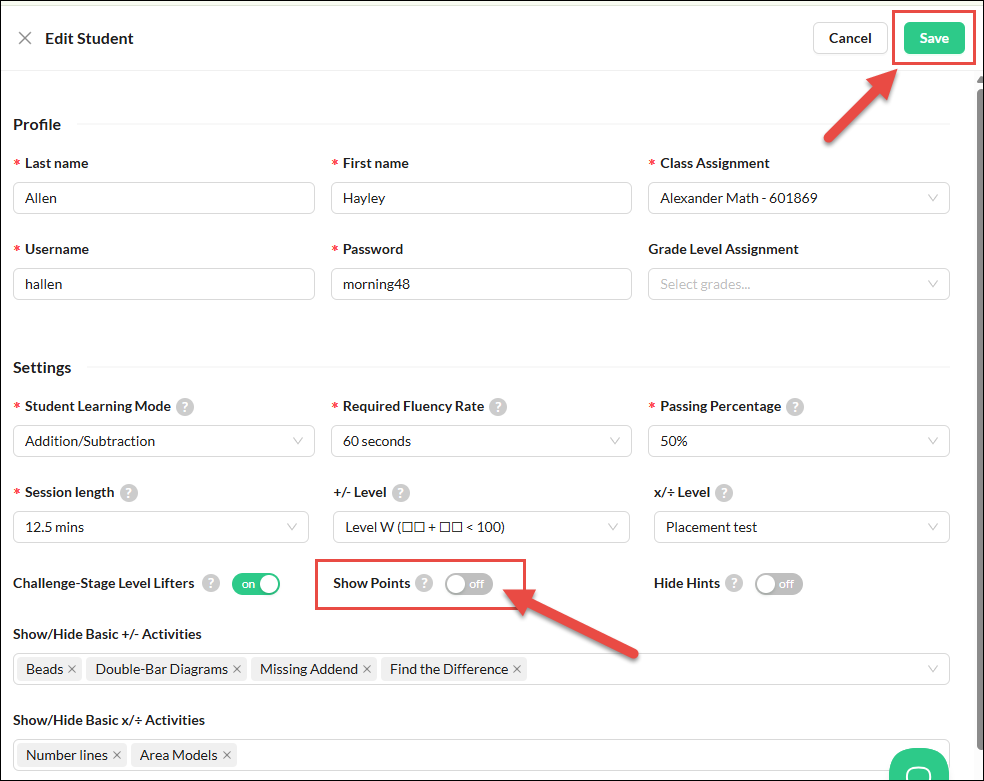Open the Student Learning Mode help tooltip
Viewport: 984px width, 781px height.
pyautogui.click(x=185, y=406)
